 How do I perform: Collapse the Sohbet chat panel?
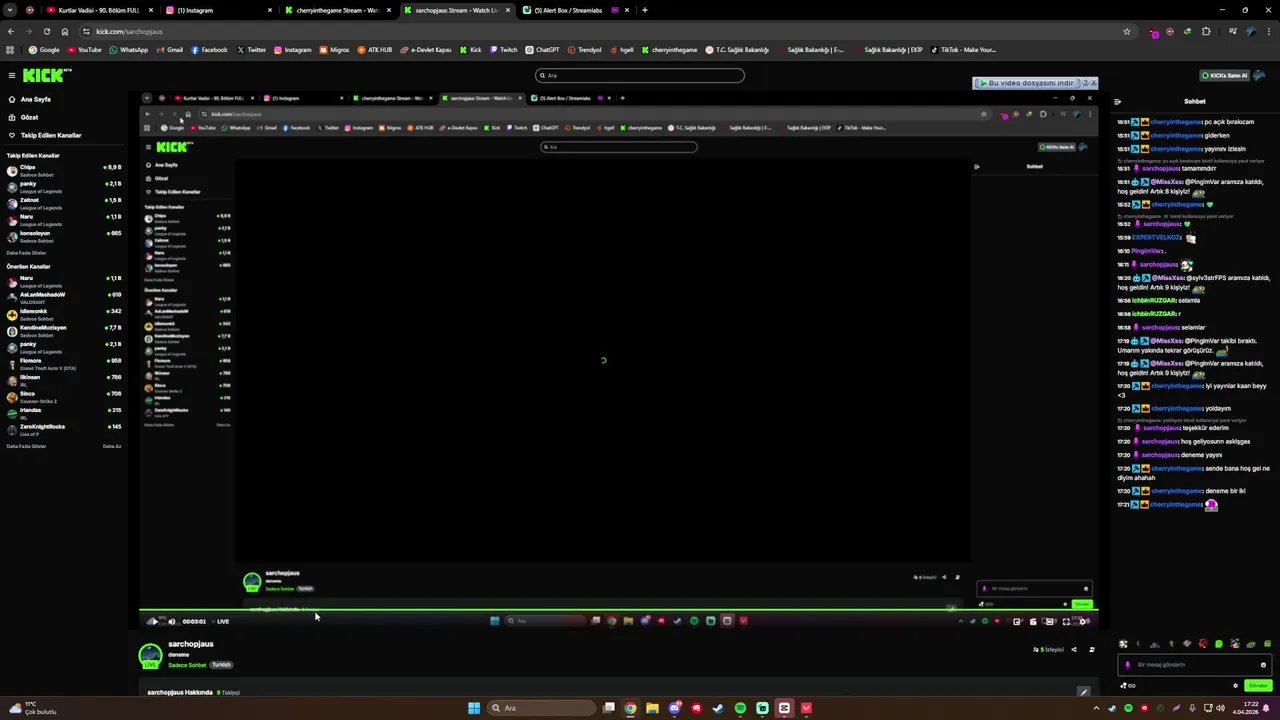pyautogui.click(x=1117, y=101)
